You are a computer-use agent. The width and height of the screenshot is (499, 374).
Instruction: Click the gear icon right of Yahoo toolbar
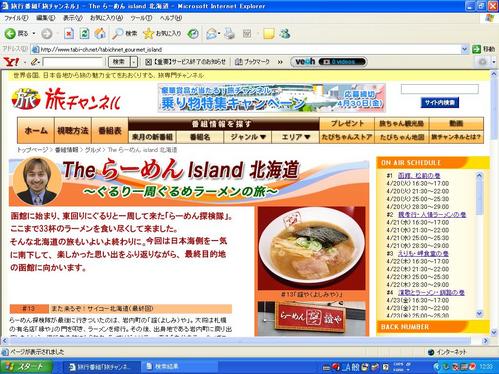tap(482, 62)
